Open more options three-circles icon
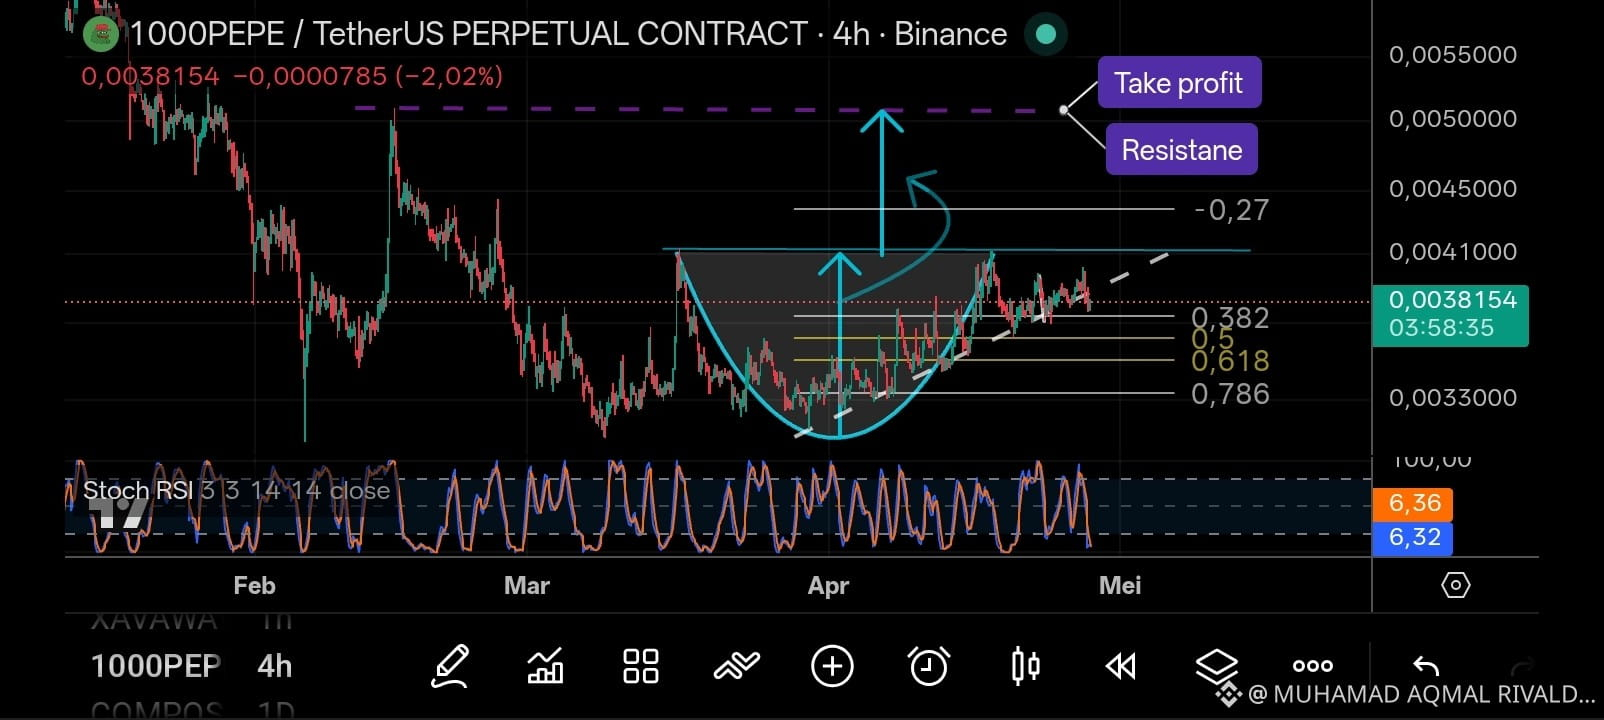 (x=1313, y=666)
